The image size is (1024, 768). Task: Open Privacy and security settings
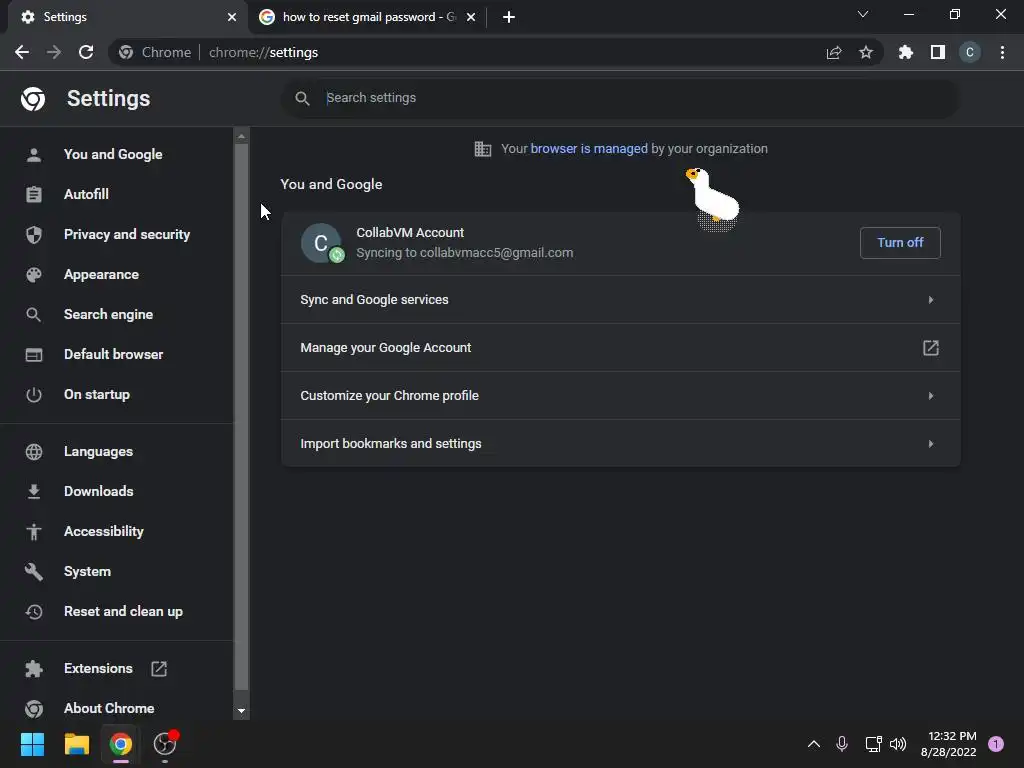127,234
